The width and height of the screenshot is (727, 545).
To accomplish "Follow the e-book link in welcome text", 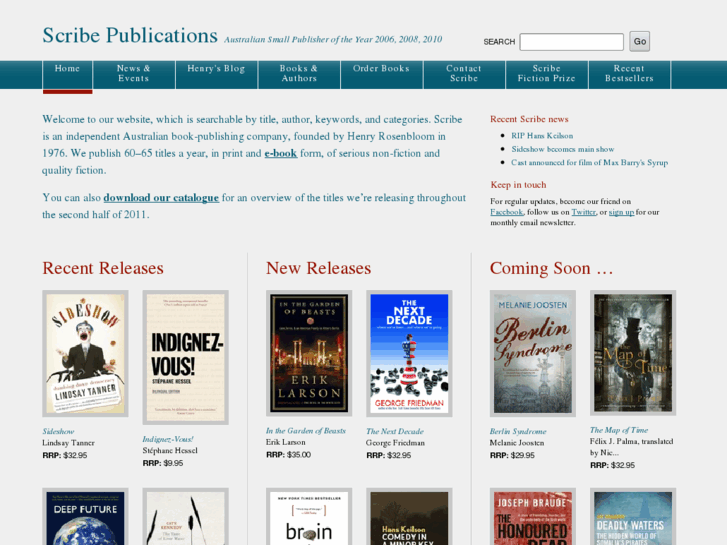I will (281, 154).
